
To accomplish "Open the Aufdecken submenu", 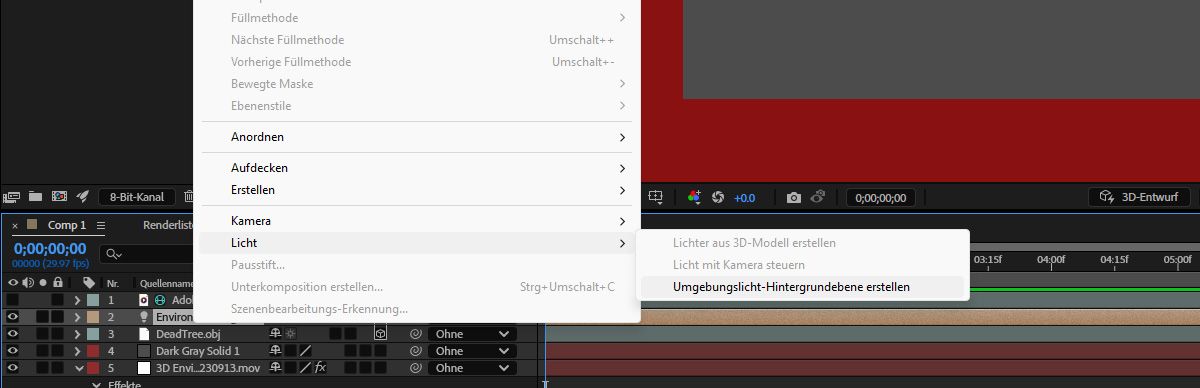I will pos(416,168).
